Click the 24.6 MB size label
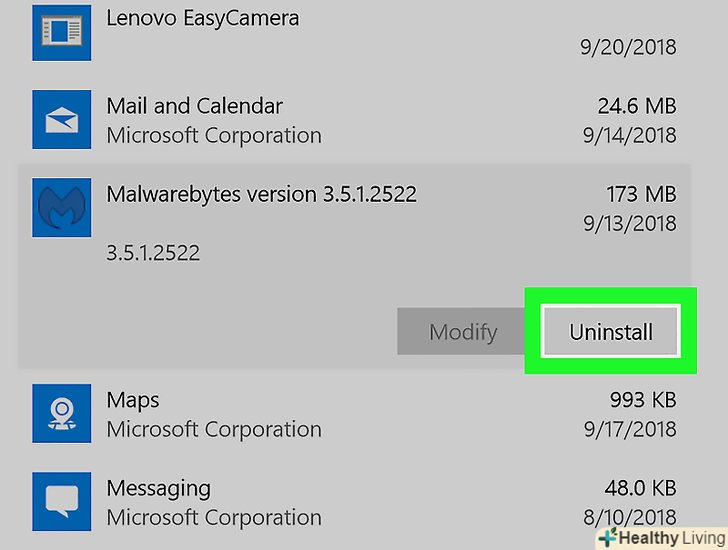 (x=634, y=106)
